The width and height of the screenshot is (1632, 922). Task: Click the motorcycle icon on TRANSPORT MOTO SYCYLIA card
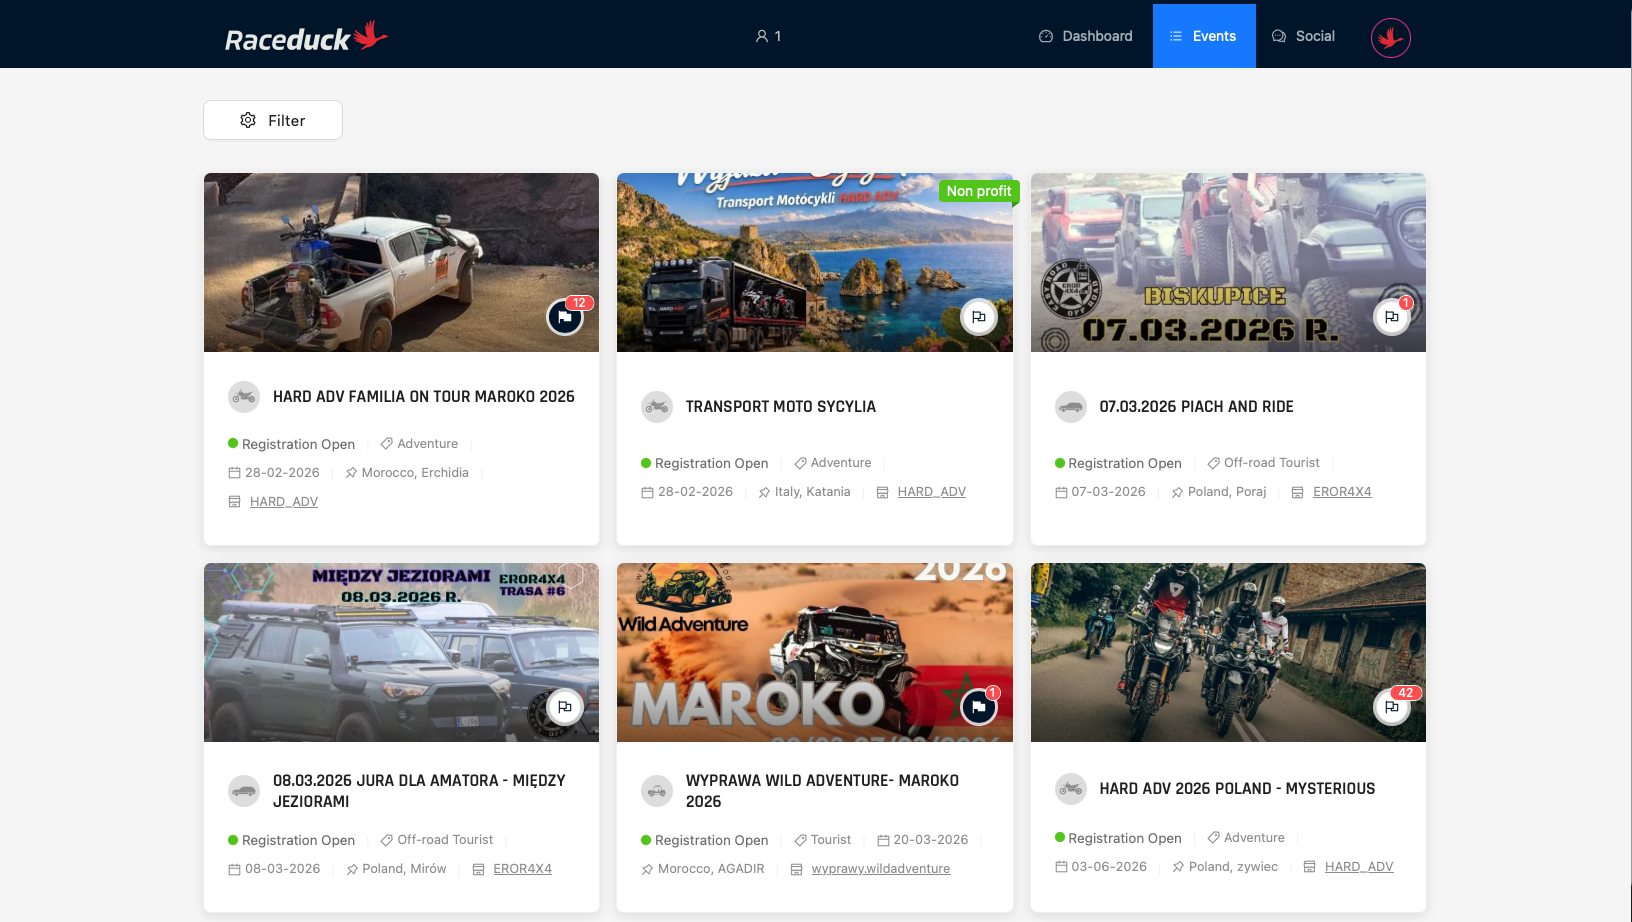click(x=657, y=406)
